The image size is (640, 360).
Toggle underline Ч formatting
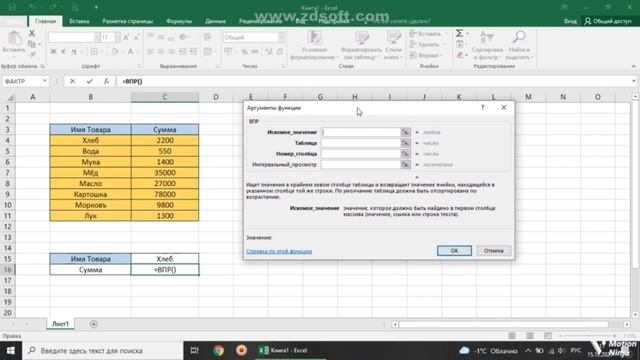point(74,51)
